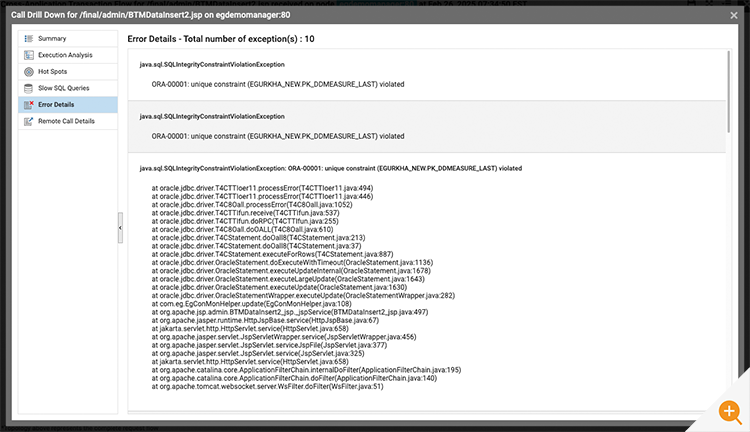Click stack line BTMDataInsert2_jsp._jspService java:497
750x432 pixels.
[x=290, y=312]
